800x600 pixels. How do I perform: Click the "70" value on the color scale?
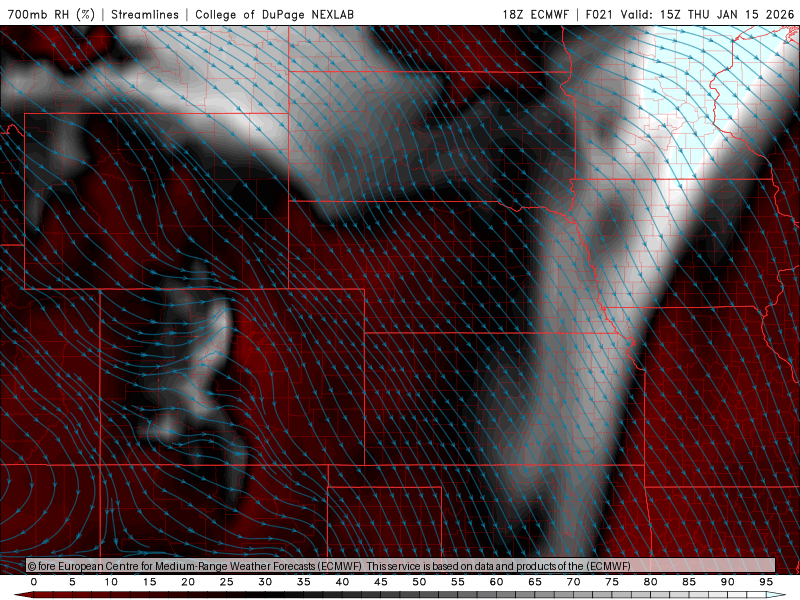(x=573, y=582)
